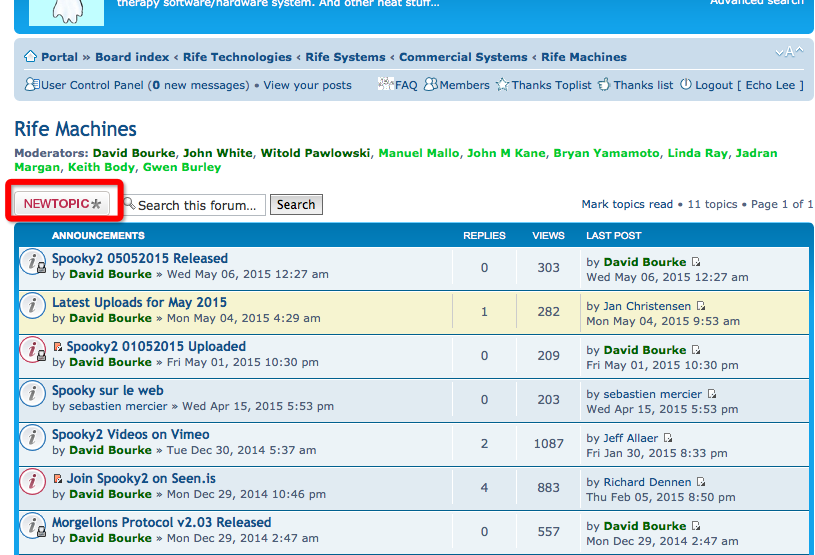Click the Thanks list thumbs-up icon
Image resolution: width=815 pixels, height=555 pixels.
603,84
